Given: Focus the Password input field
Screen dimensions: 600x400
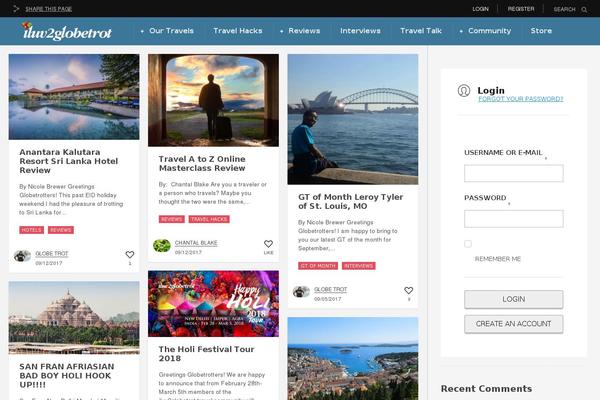Looking at the screenshot, I should tap(514, 219).
